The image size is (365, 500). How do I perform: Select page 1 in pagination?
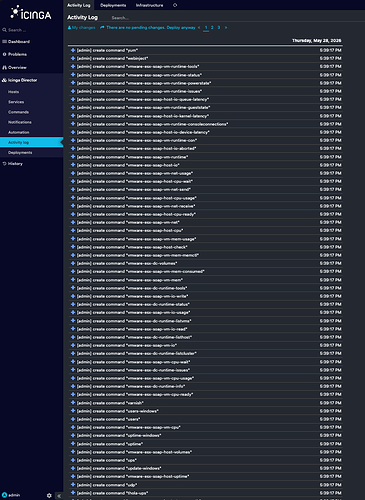click(206, 28)
